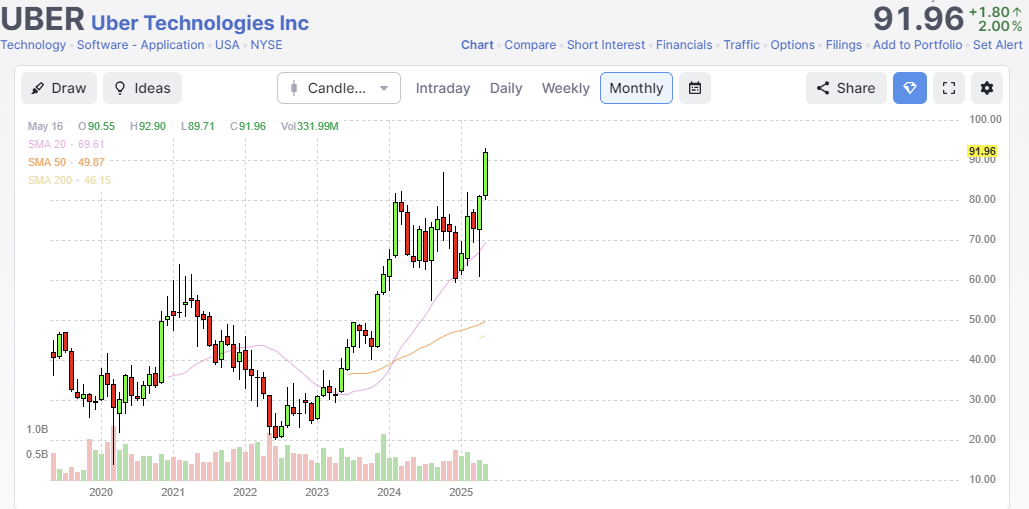This screenshot has height=509, width=1029.
Task: Open the Traffic link
Action: pos(742,45)
